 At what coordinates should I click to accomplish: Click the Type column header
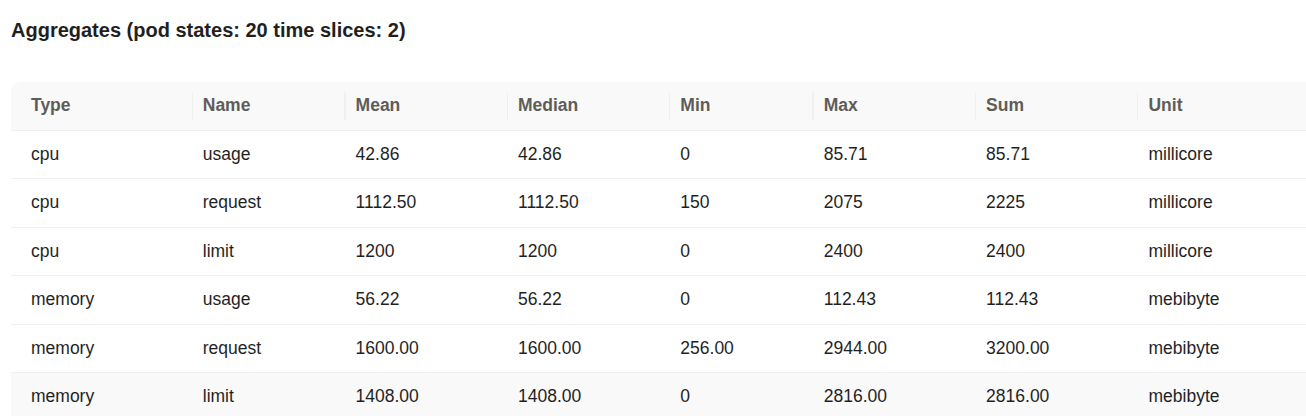coord(51,105)
